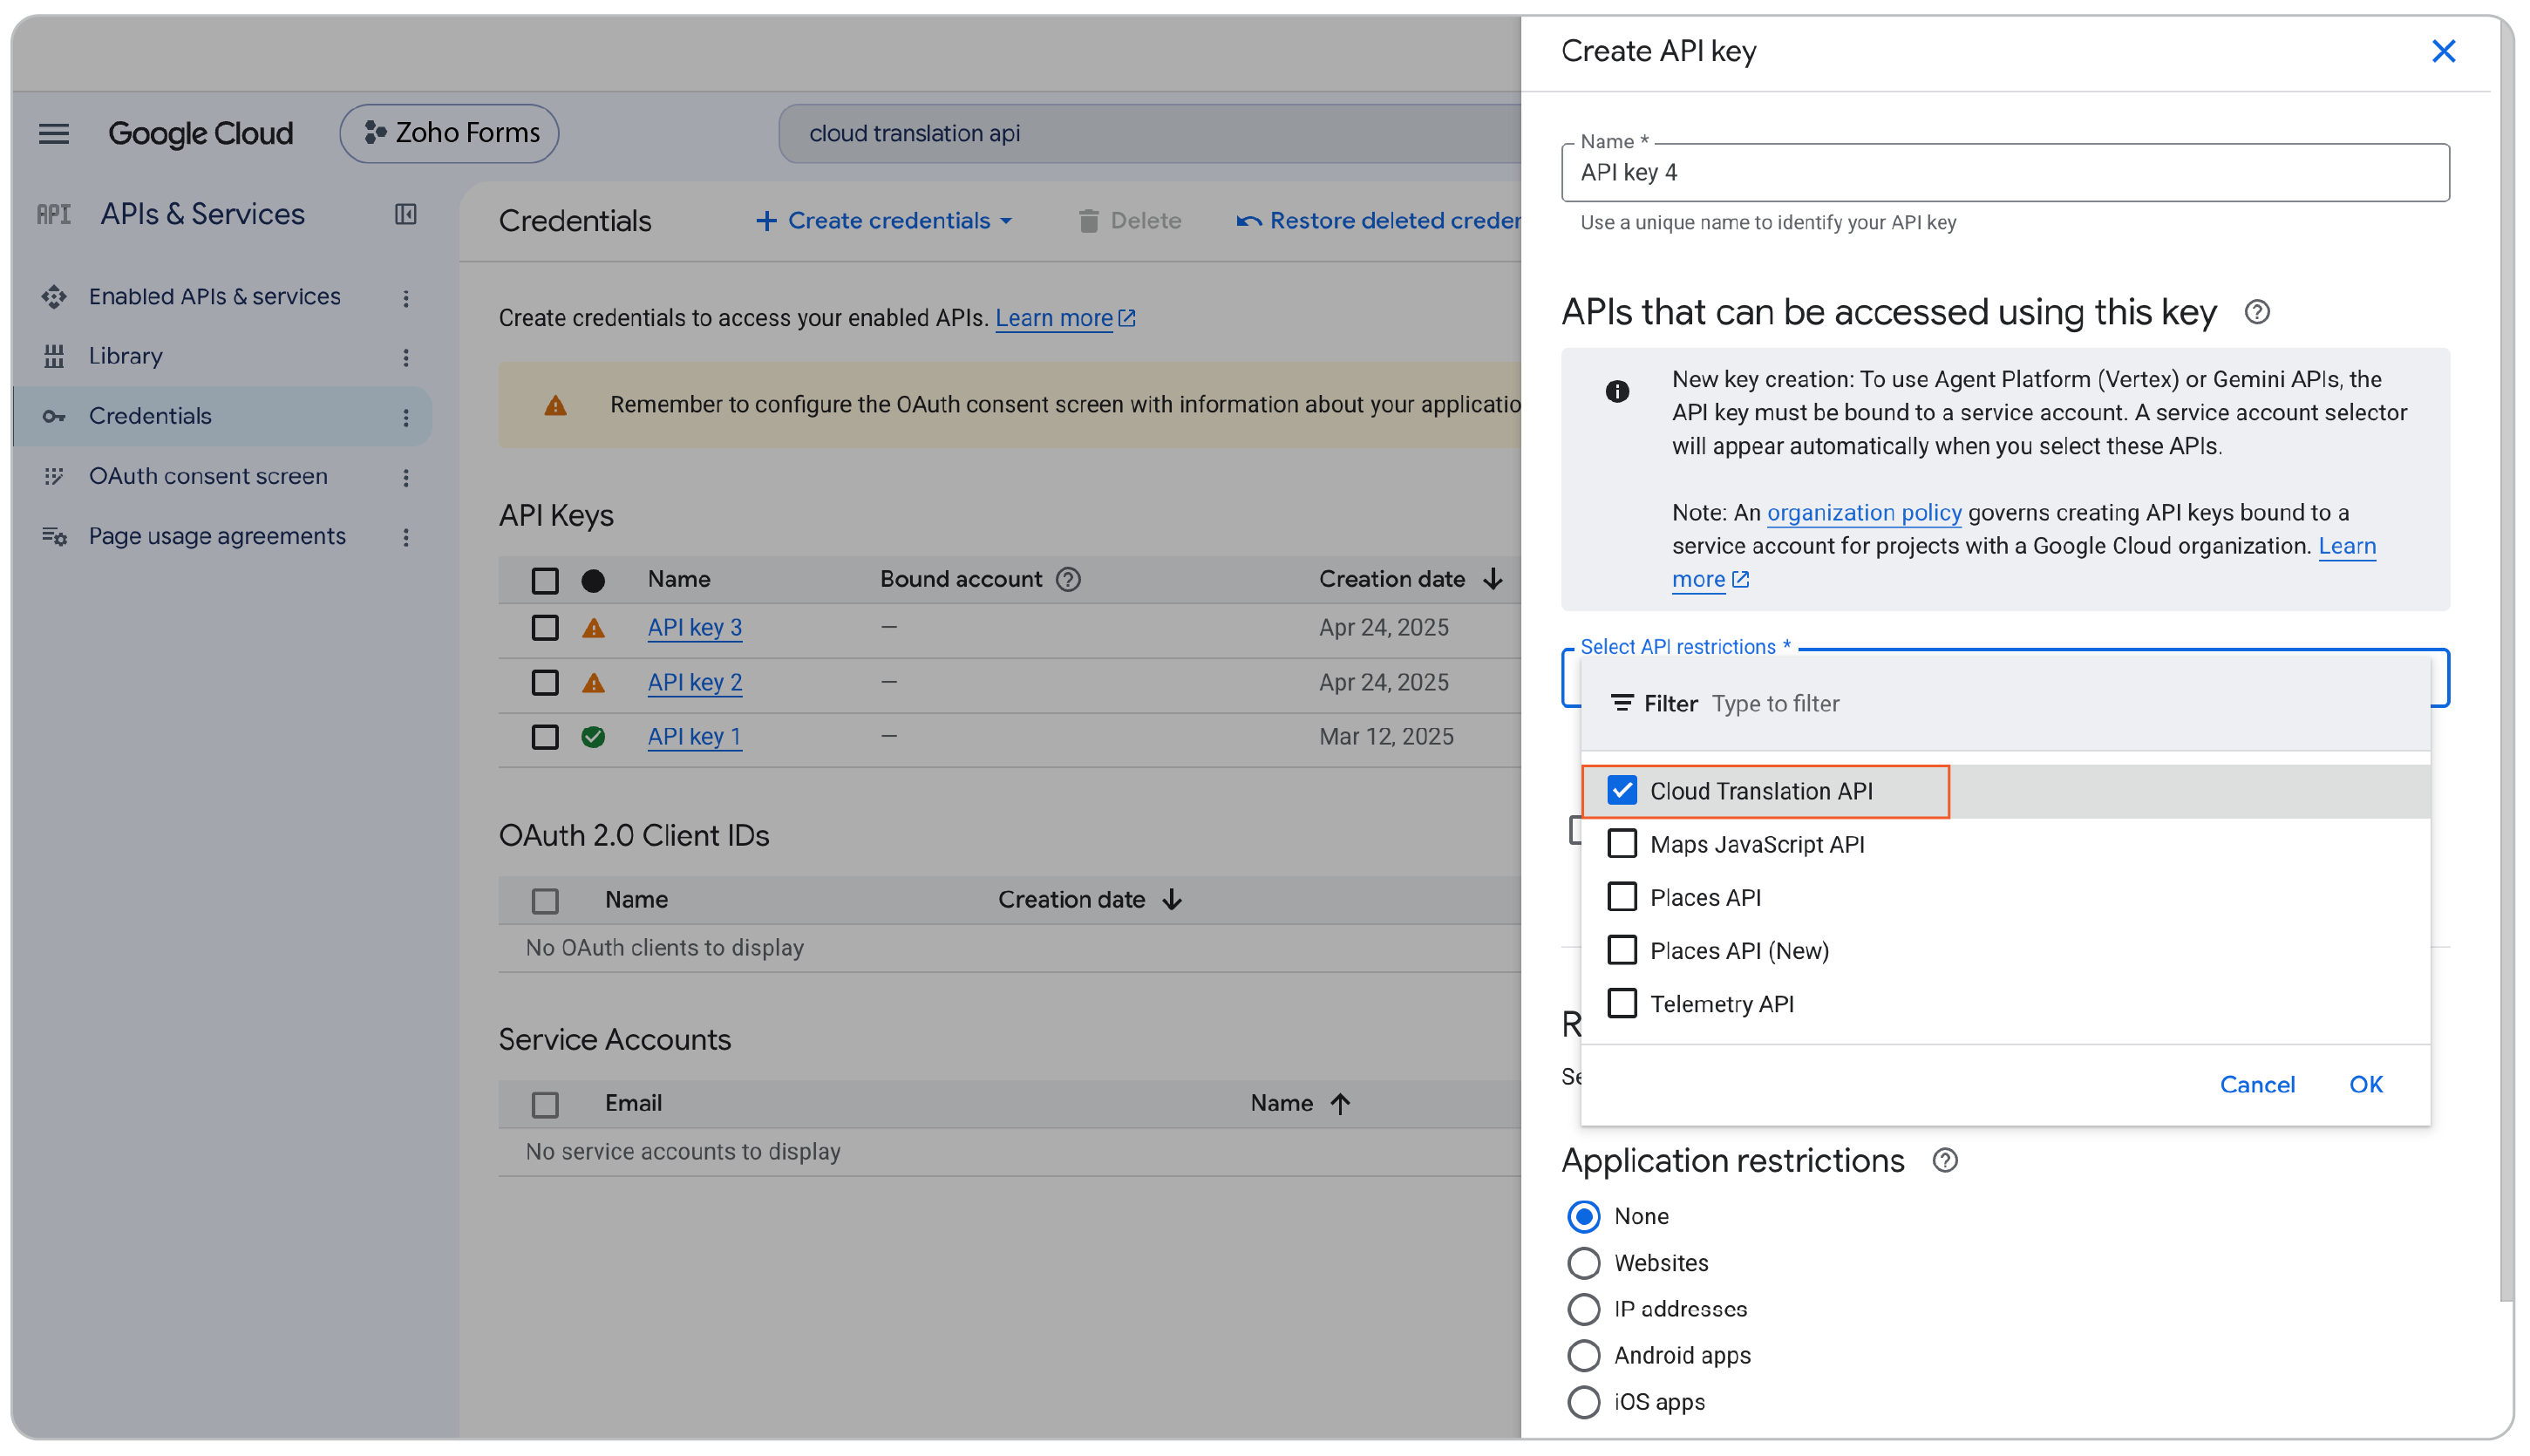Viewport: 2530px width, 1456px height.
Task: Click the Credentials key icon
Action: (54, 416)
